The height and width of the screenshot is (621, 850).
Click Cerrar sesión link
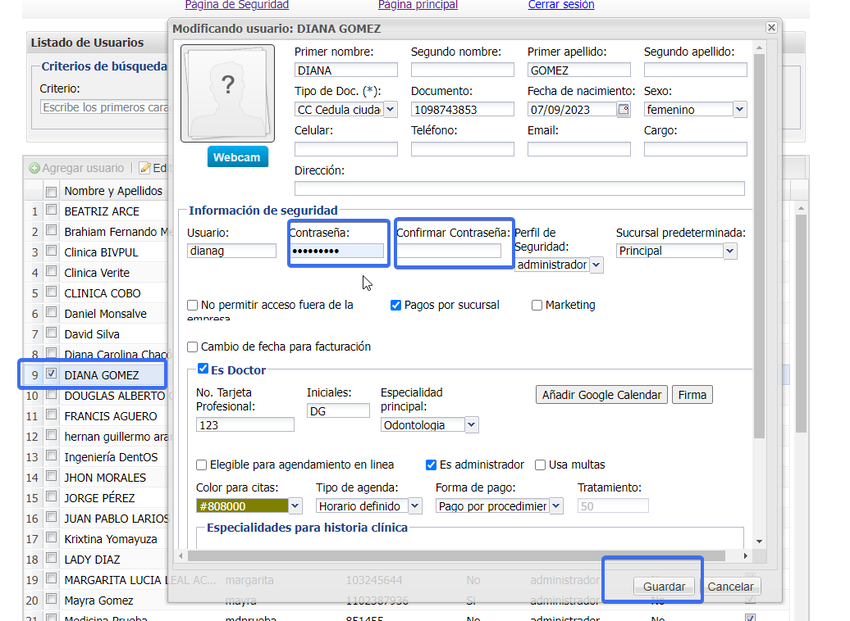(561, 5)
